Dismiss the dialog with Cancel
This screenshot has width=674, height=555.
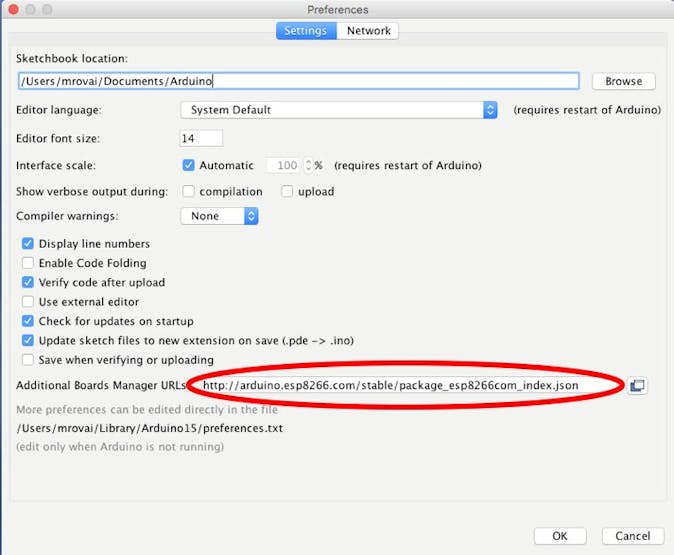(633, 536)
